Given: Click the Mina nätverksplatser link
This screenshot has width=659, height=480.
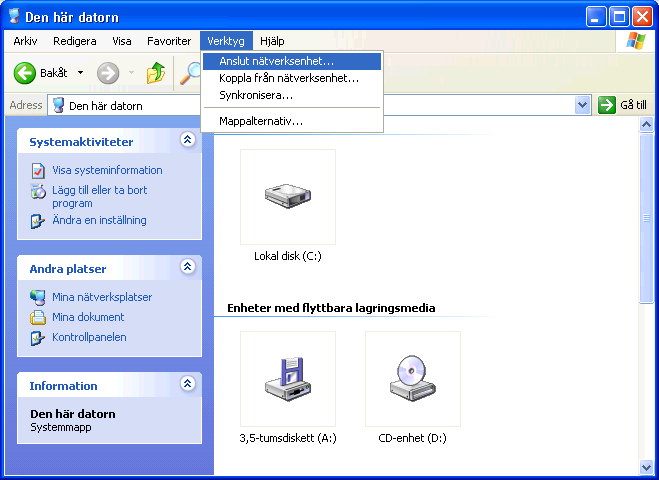Looking at the screenshot, I should click(x=102, y=297).
